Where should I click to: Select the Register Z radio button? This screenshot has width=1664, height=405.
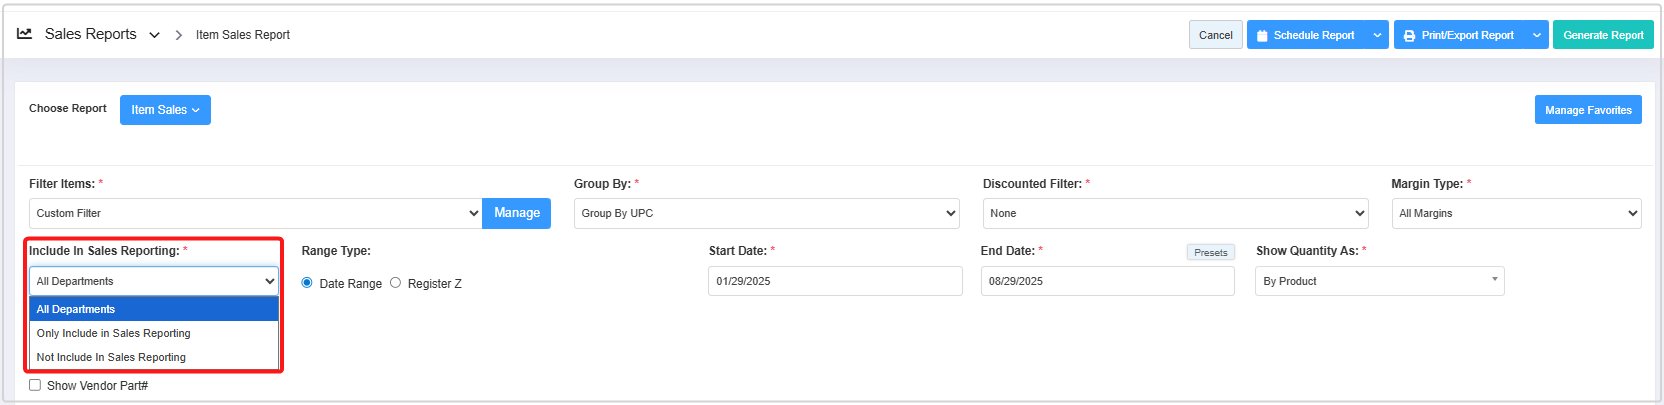(396, 283)
